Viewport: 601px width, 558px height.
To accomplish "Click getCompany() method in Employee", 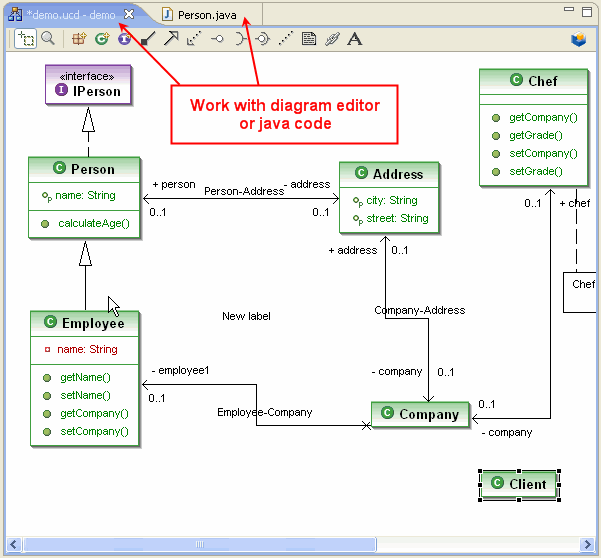I will coord(86,414).
